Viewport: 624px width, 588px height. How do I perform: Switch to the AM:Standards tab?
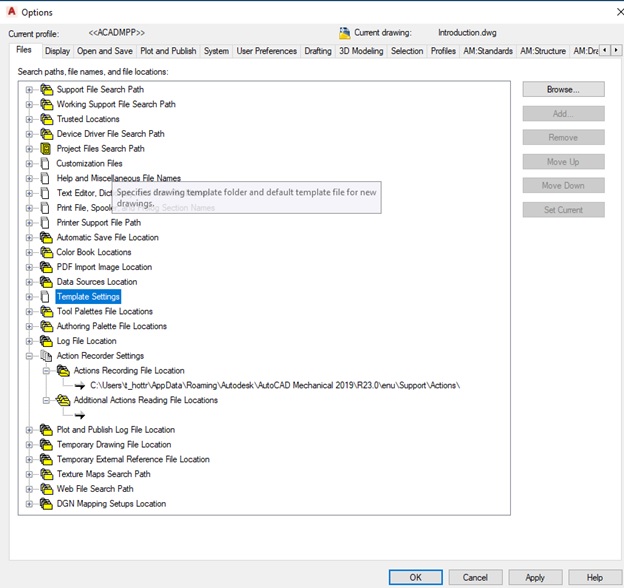[488, 51]
